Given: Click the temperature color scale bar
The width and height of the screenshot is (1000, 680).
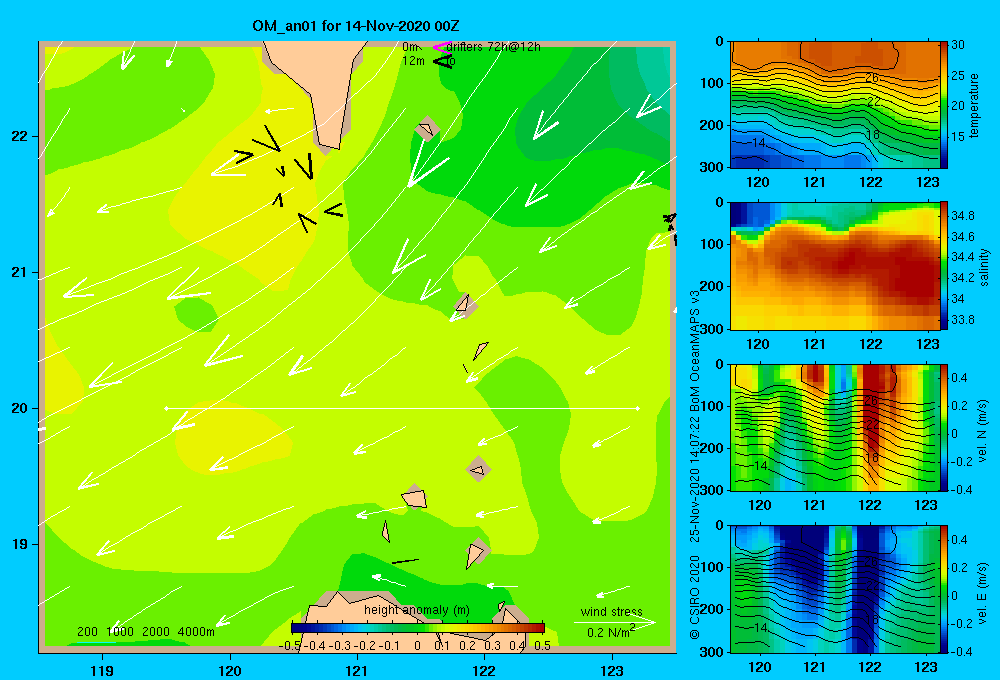Looking at the screenshot, I should click(x=943, y=105).
